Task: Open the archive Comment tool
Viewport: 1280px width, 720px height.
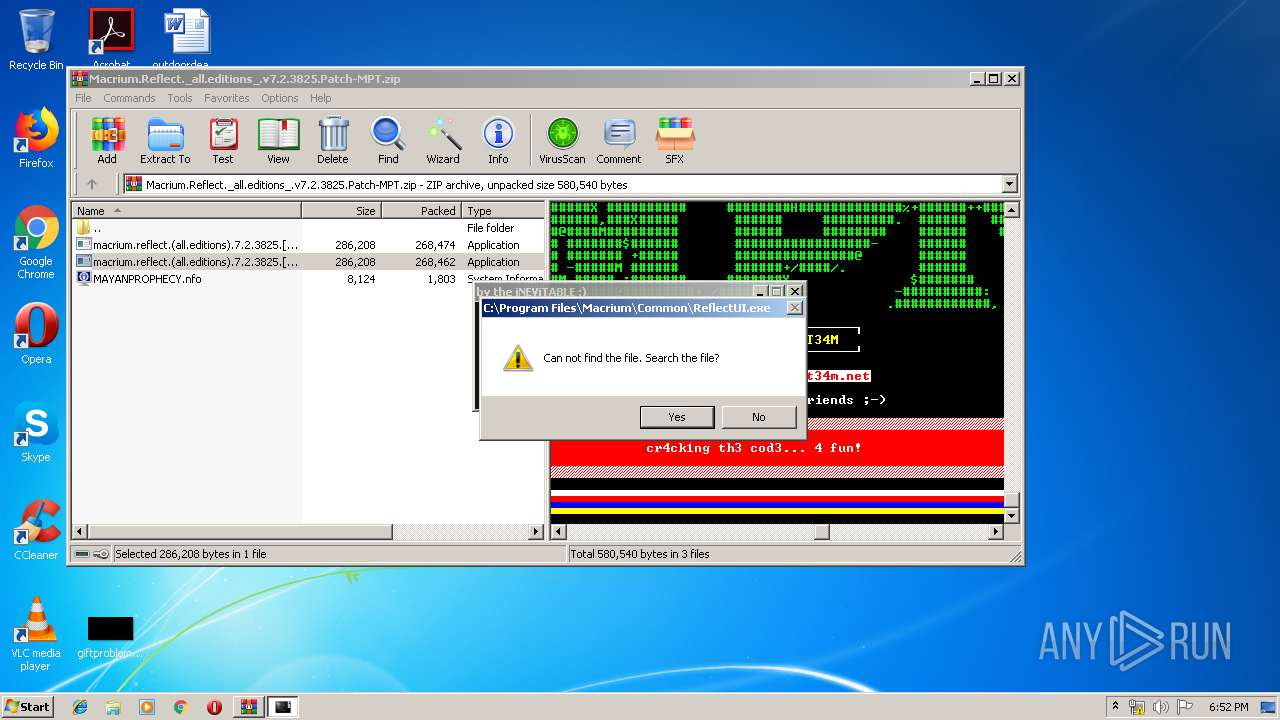Action: click(619, 140)
